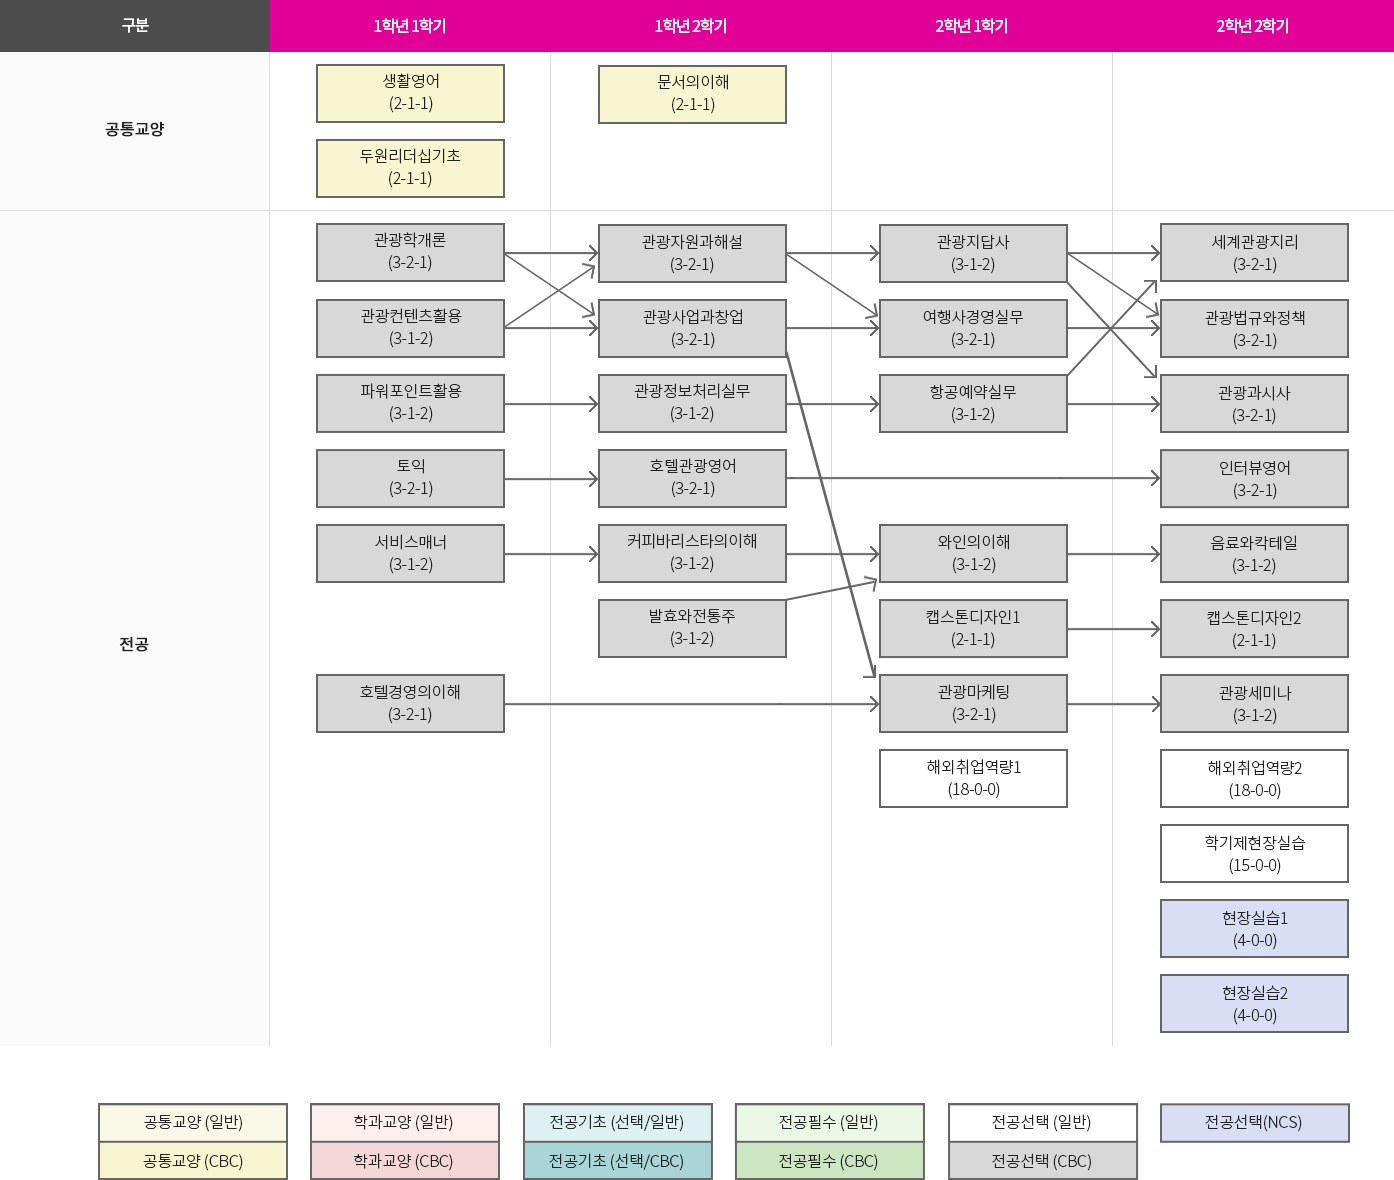
Task: Click the 공통교양 row label
Action: 135,130
